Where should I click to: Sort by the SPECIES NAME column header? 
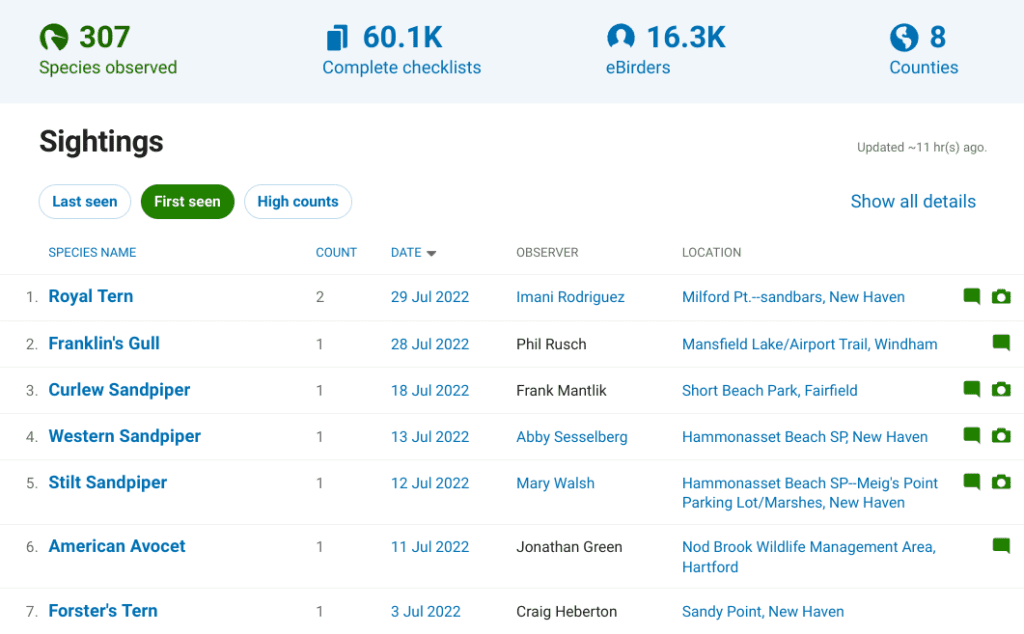92,253
